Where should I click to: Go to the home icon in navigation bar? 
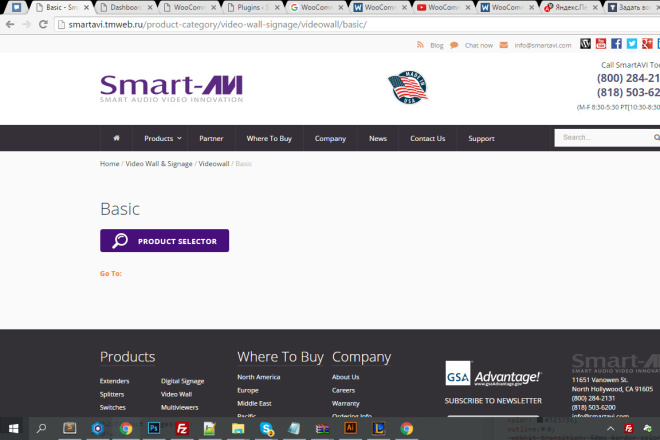117,138
